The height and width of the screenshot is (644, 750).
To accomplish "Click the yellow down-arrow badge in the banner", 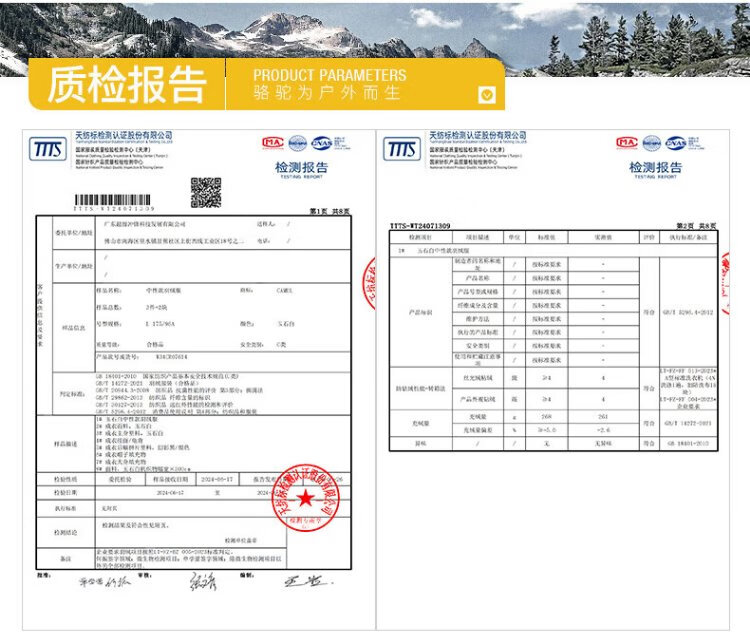I will click(487, 94).
